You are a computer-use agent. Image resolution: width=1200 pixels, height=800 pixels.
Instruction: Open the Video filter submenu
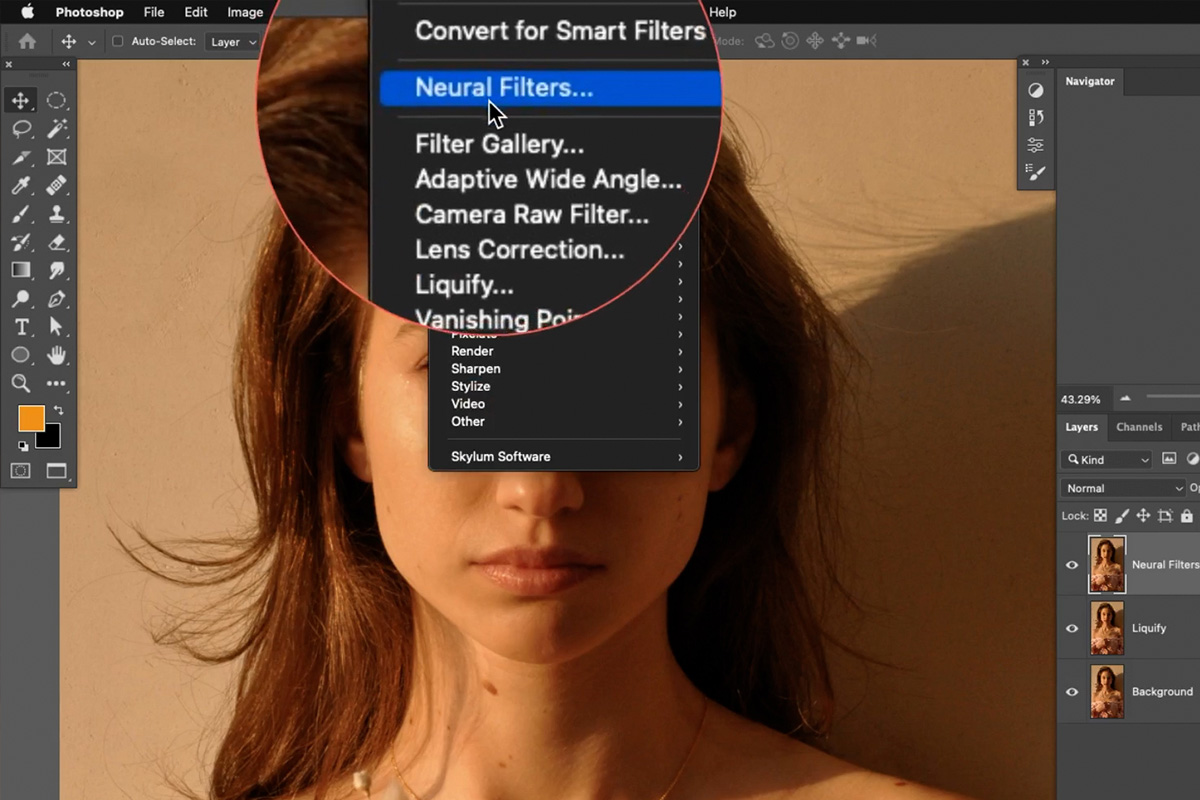564,404
